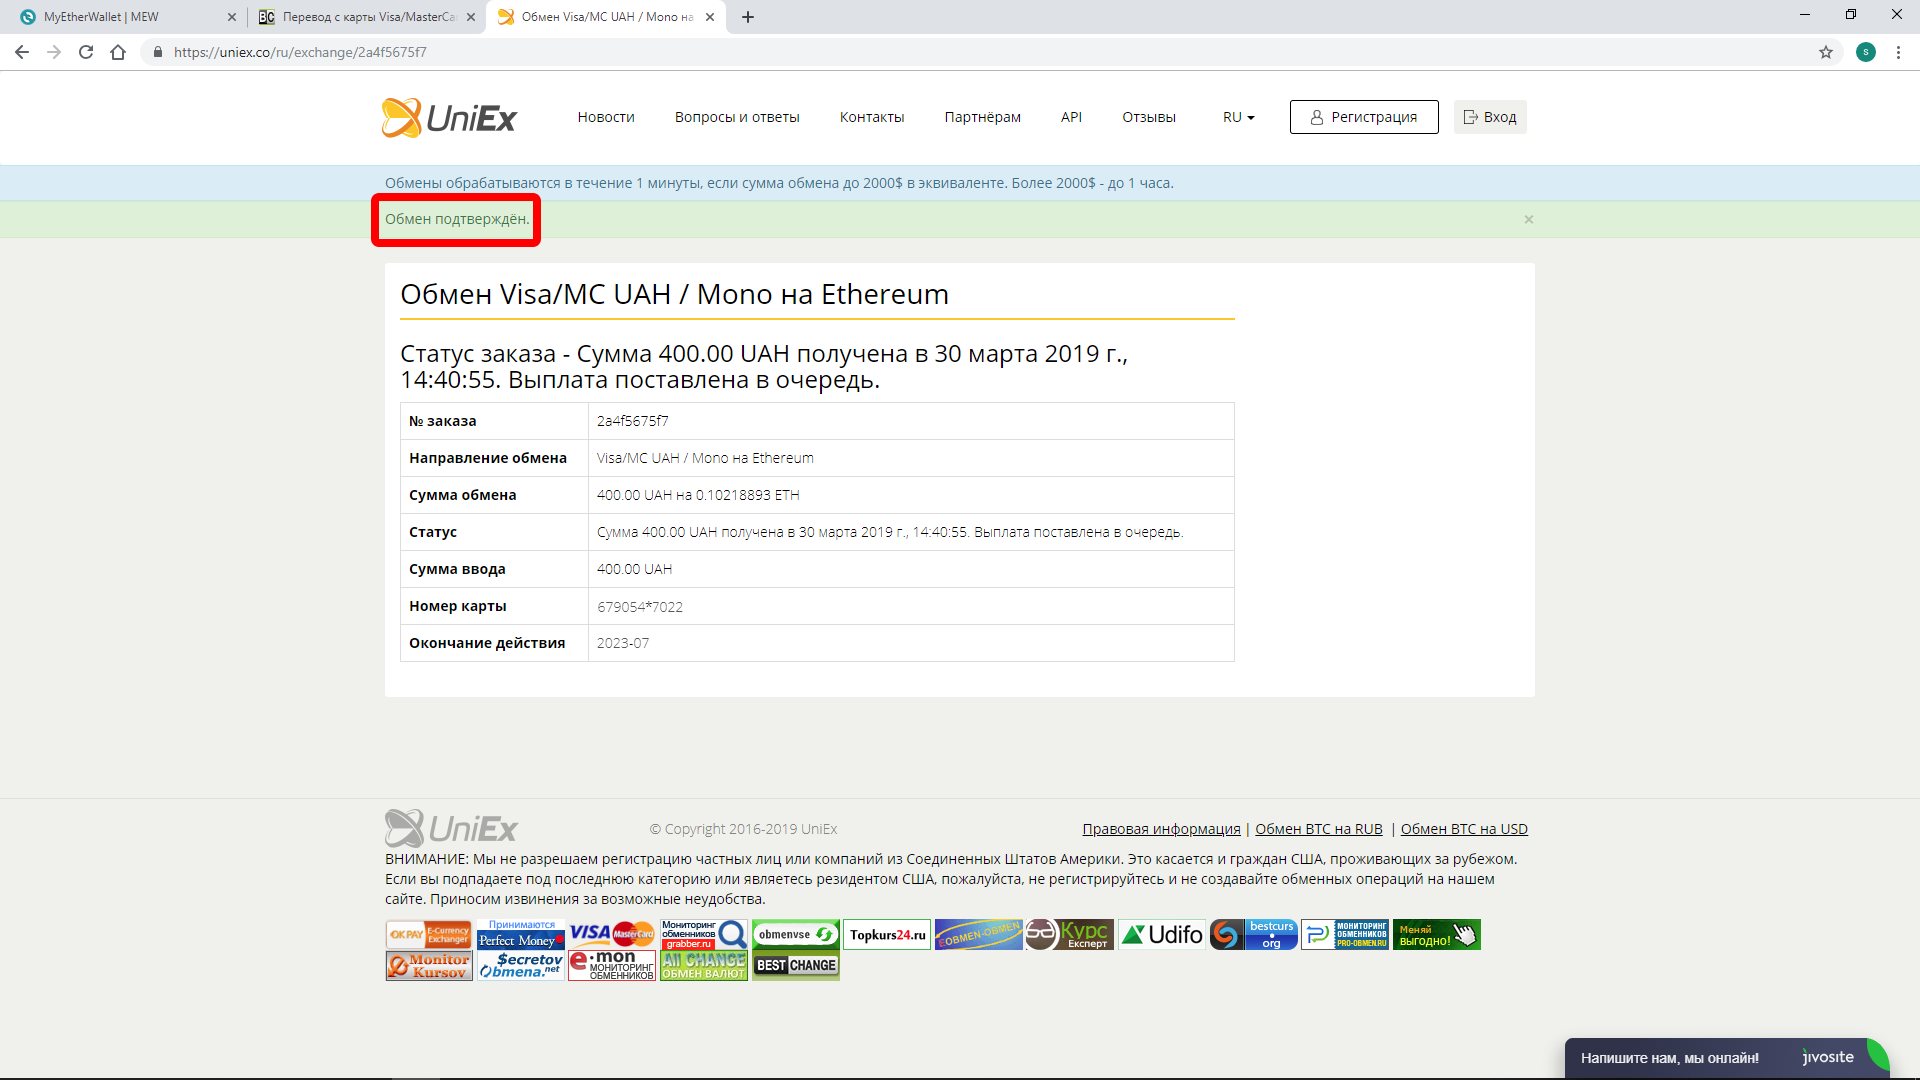
Task: Click the 400.00 UAH на 0.10218893 ETH value
Action: (698, 495)
